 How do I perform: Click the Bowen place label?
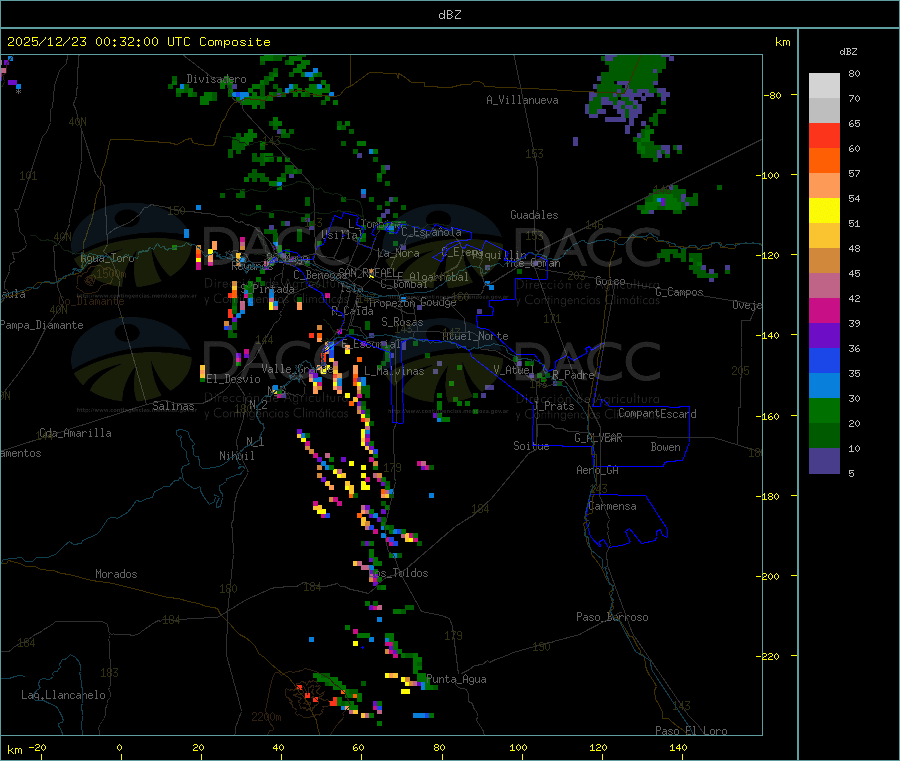coord(666,447)
